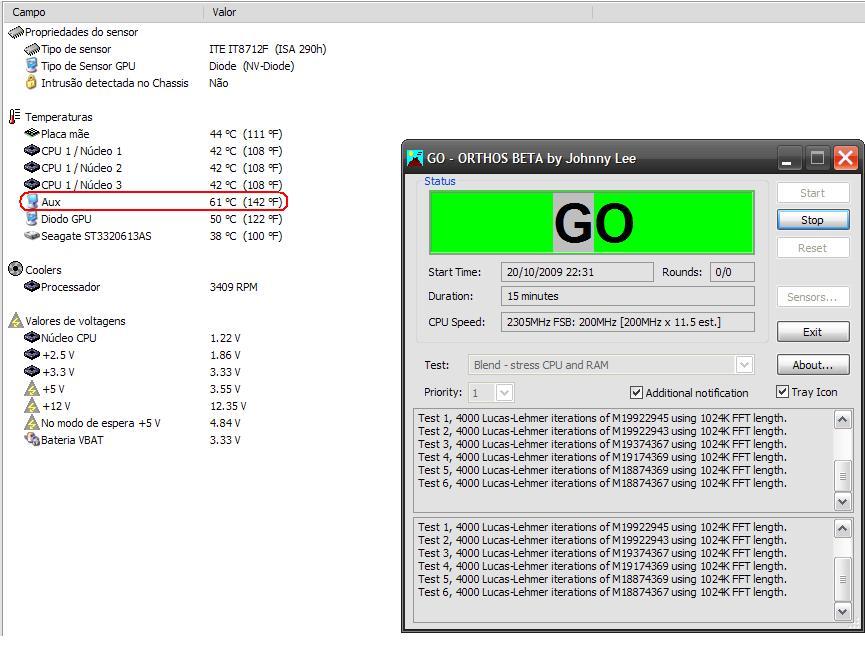This screenshot has height=659, width=865.
Task: Select the 3409 RPM cooler value
Action: [233, 287]
